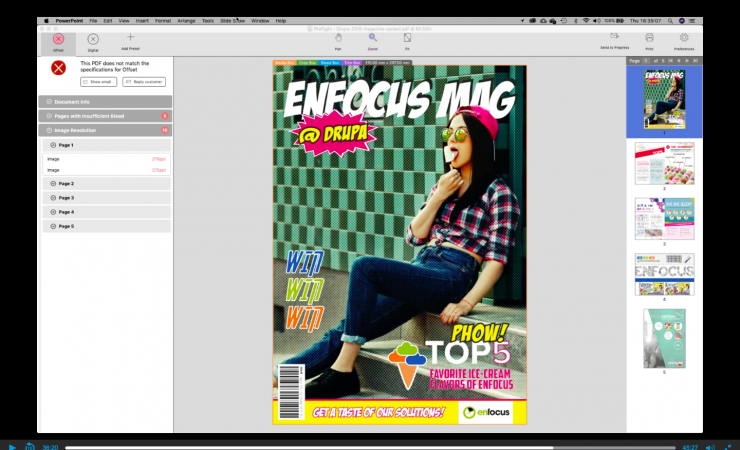Click the Show email button

point(97,82)
